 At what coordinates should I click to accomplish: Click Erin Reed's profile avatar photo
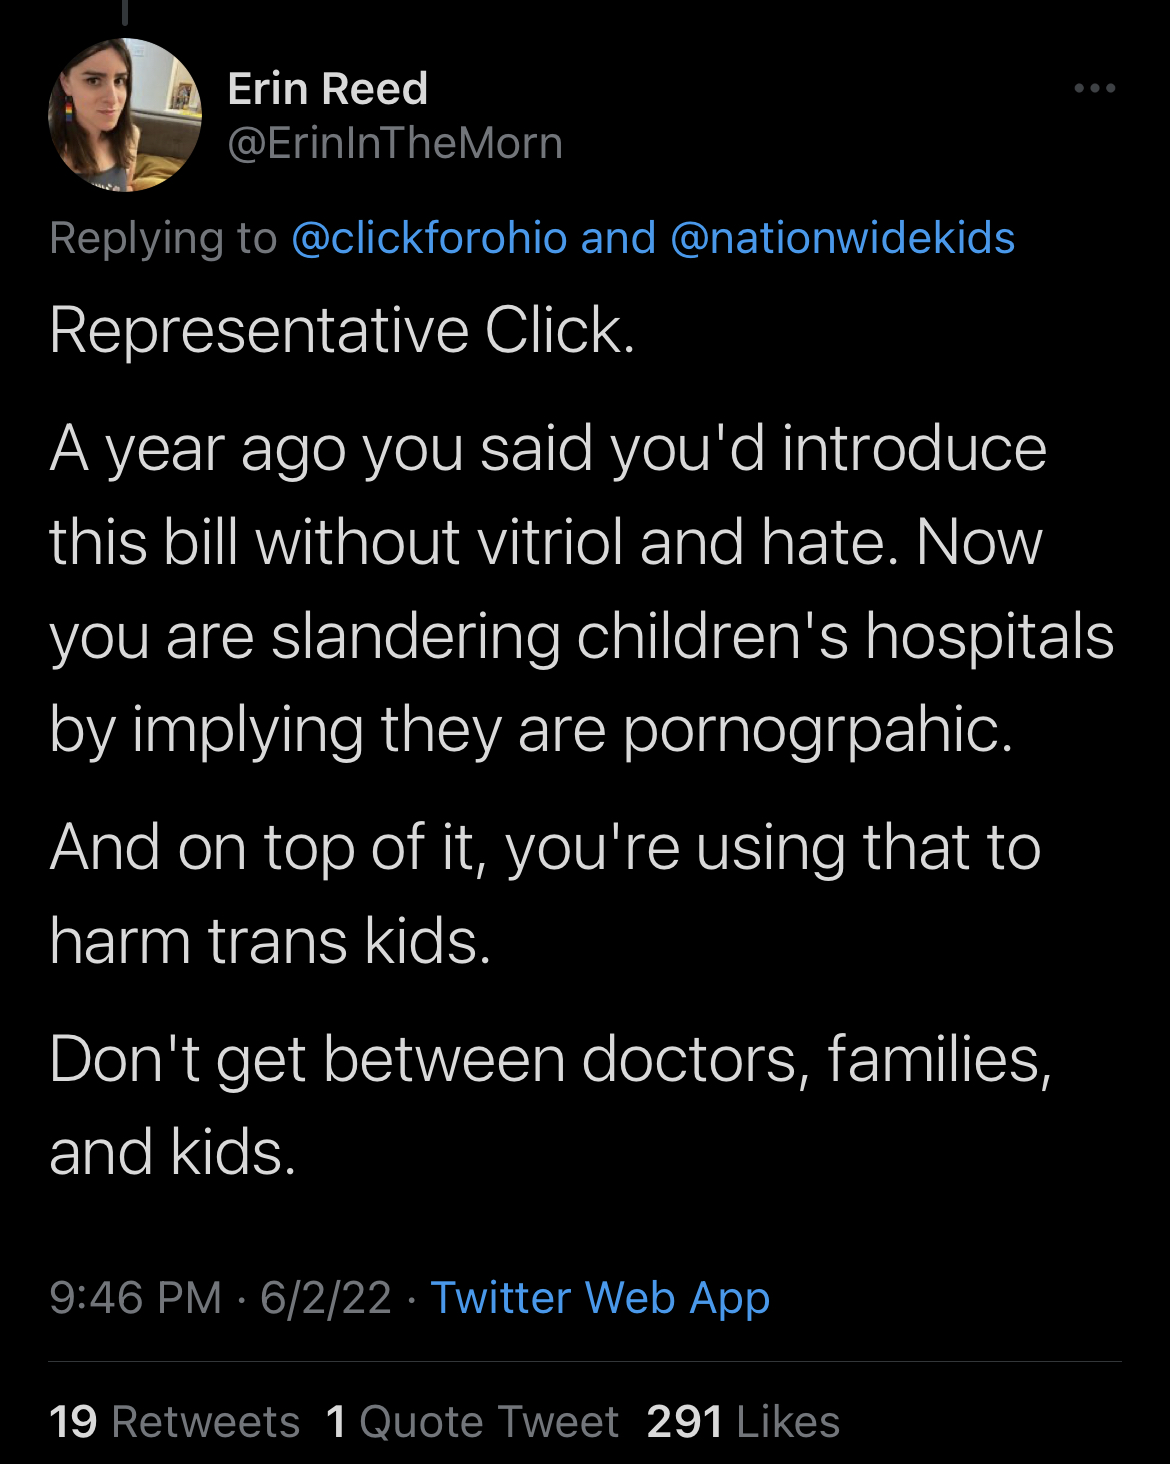(125, 115)
